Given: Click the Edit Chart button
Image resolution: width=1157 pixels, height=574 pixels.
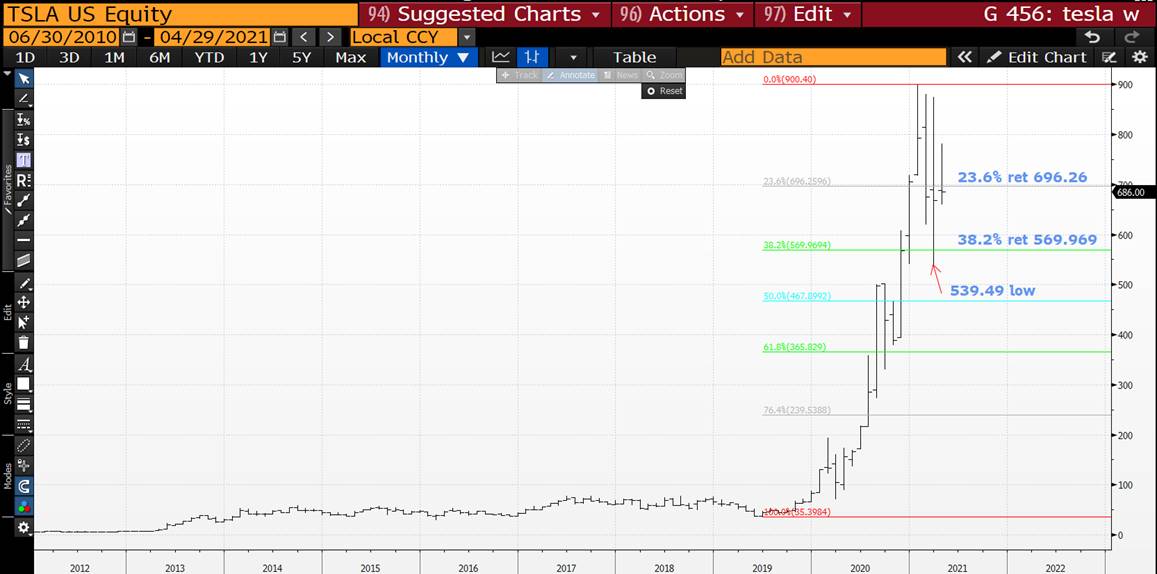Looking at the screenshot, I should click(x=1039, y=57).
